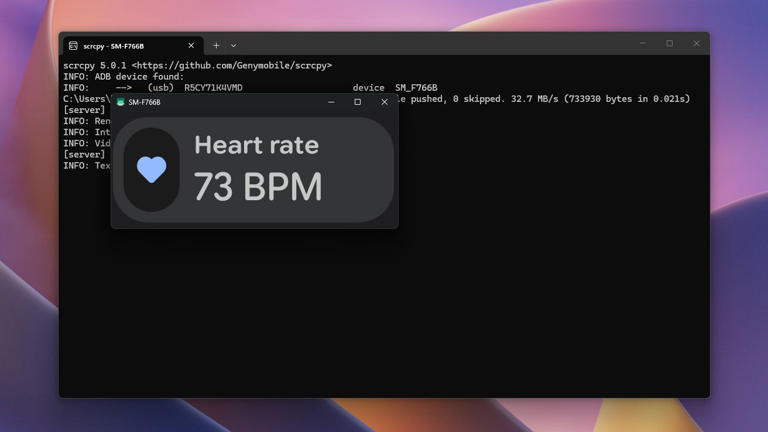Minimize the terminal window
This screenshot has height=432, width=768.
(x=643, y=44)
